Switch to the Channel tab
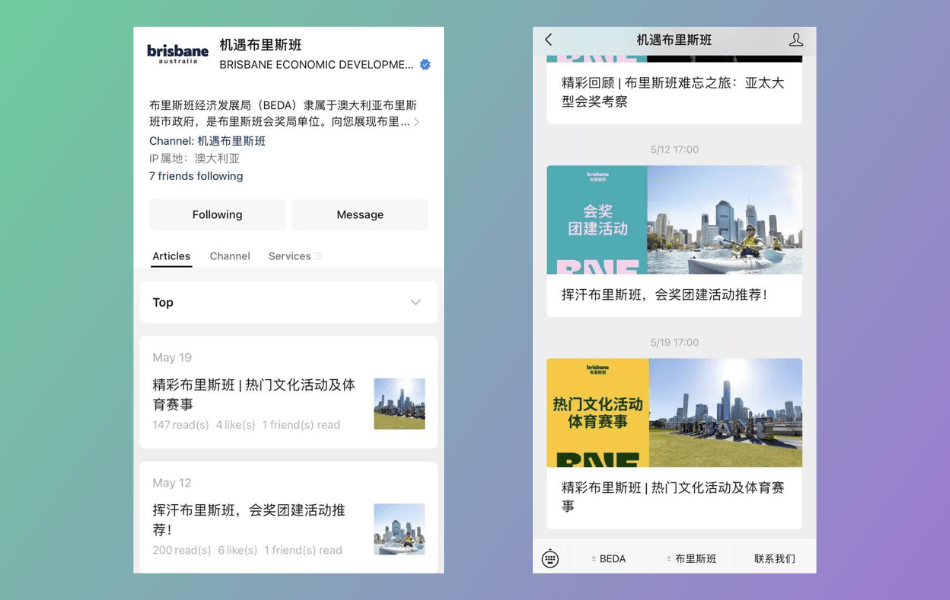The height and width of the screenshot is (600, 950). coord(230,256)
